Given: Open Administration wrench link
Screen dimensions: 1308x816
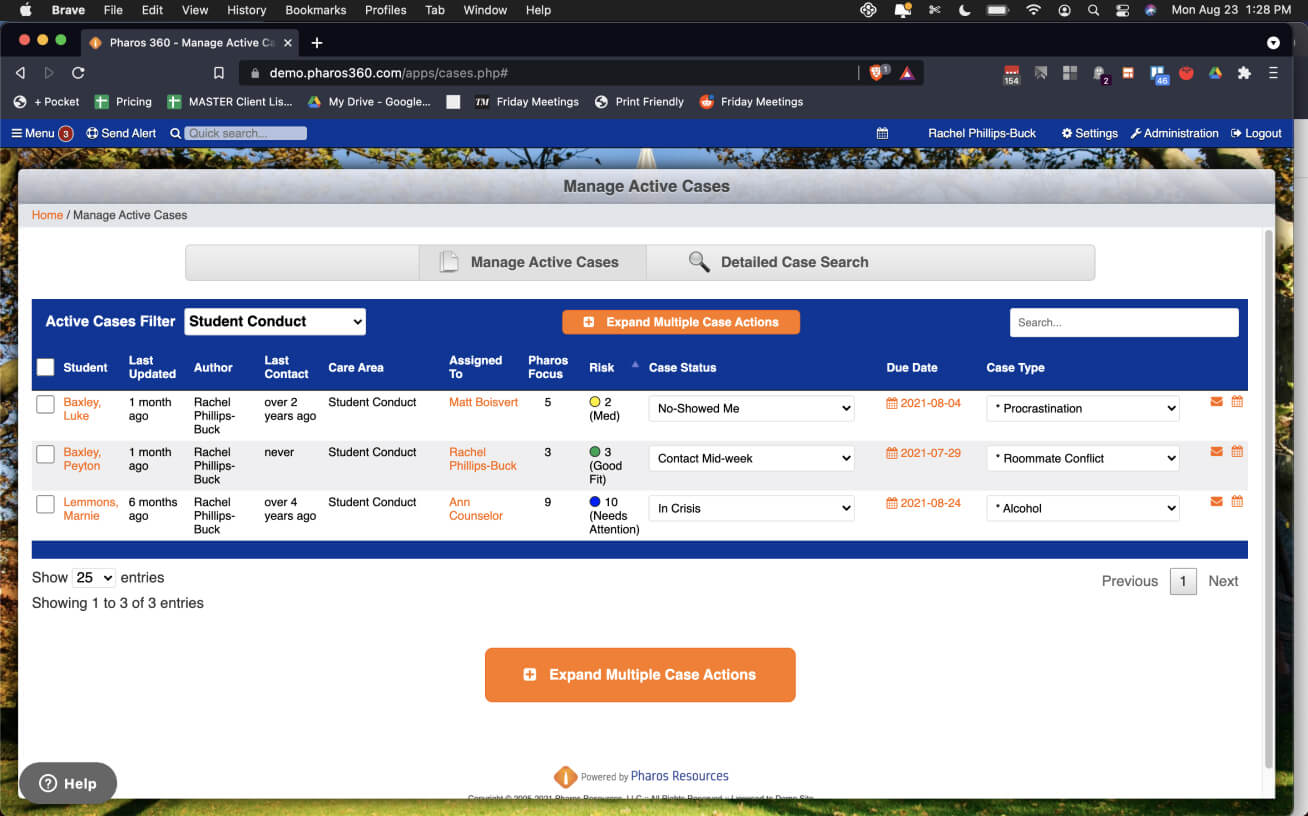Looking at the screenshot, I should click(x=1174, y=133).
